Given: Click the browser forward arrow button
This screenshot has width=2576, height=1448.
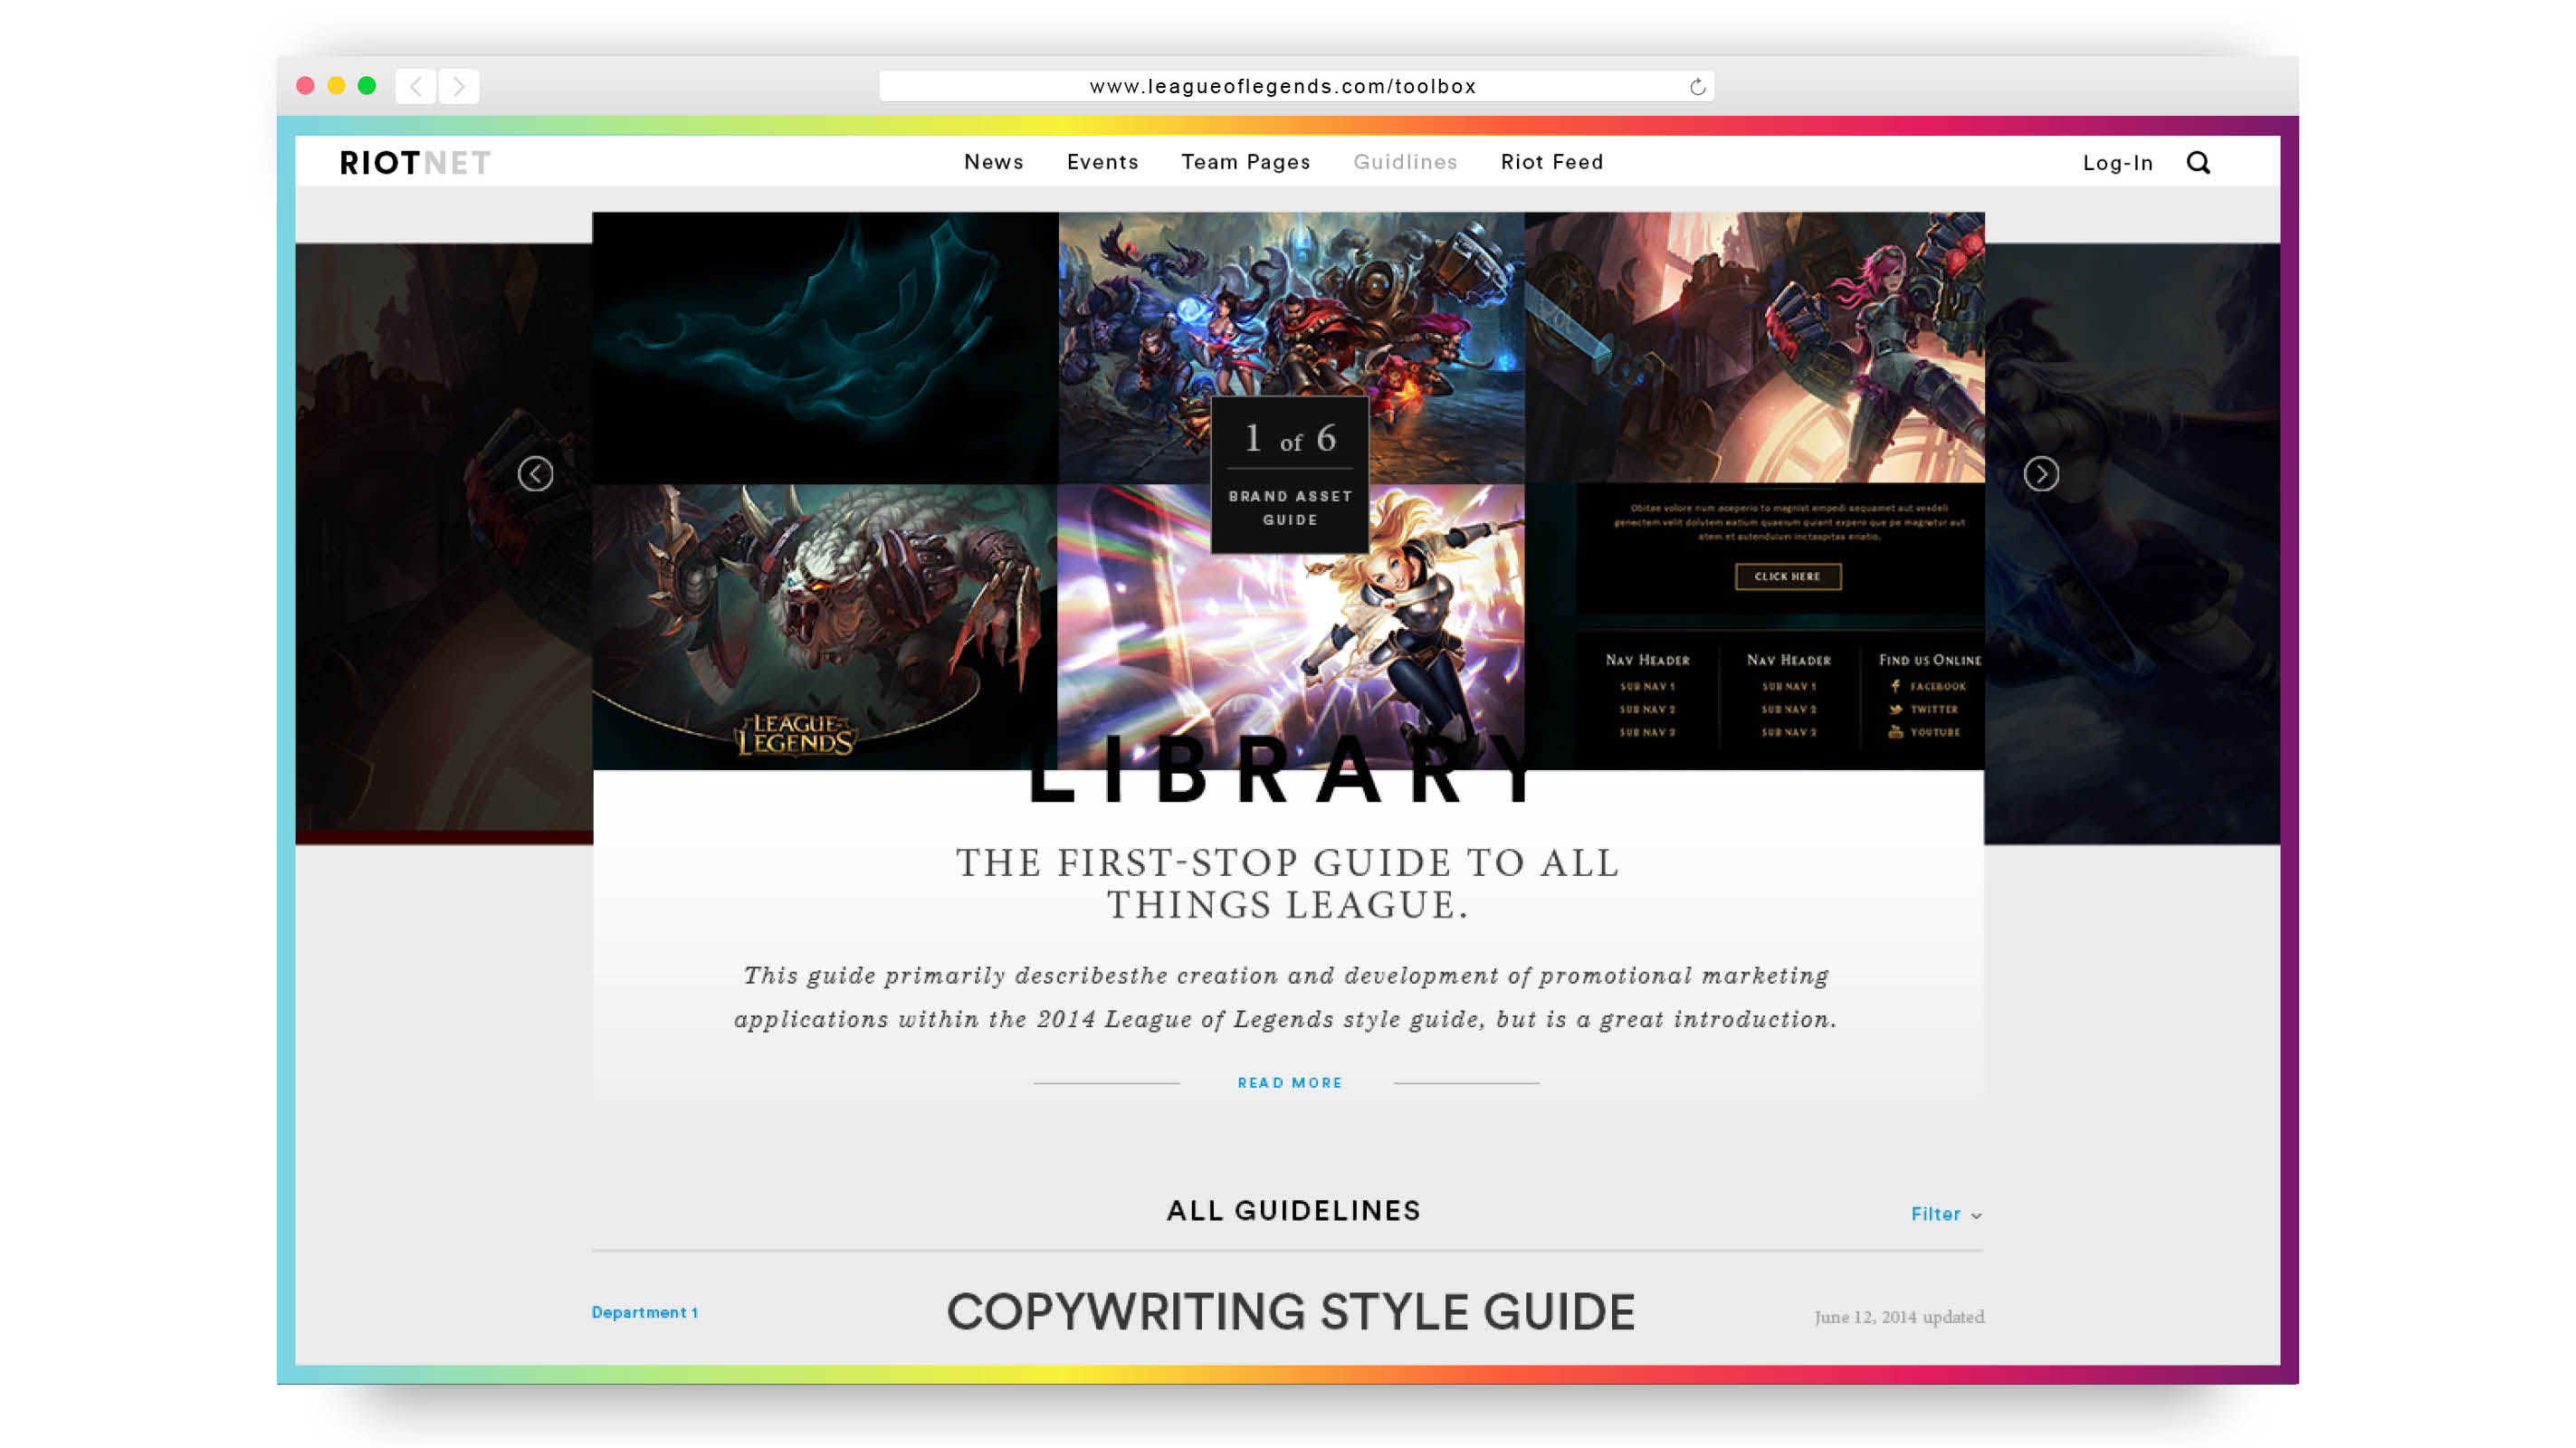Looking at the screenshot, I should [x=459, y=86].
